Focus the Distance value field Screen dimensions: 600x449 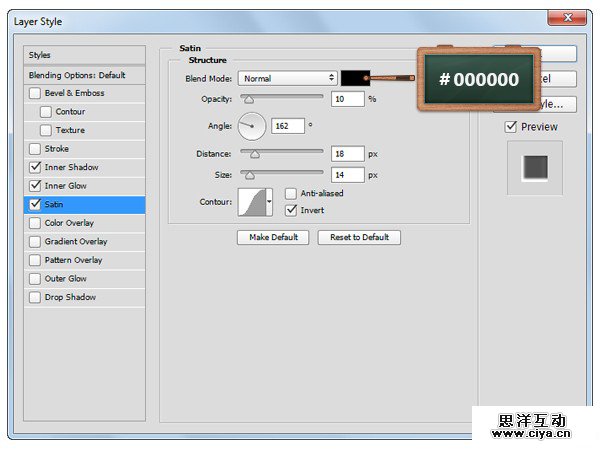(x=347, y=154)
